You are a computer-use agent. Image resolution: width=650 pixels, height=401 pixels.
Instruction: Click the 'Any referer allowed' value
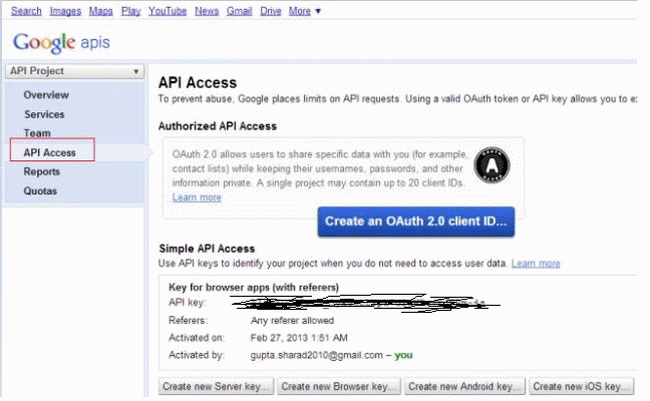point(292,321)
